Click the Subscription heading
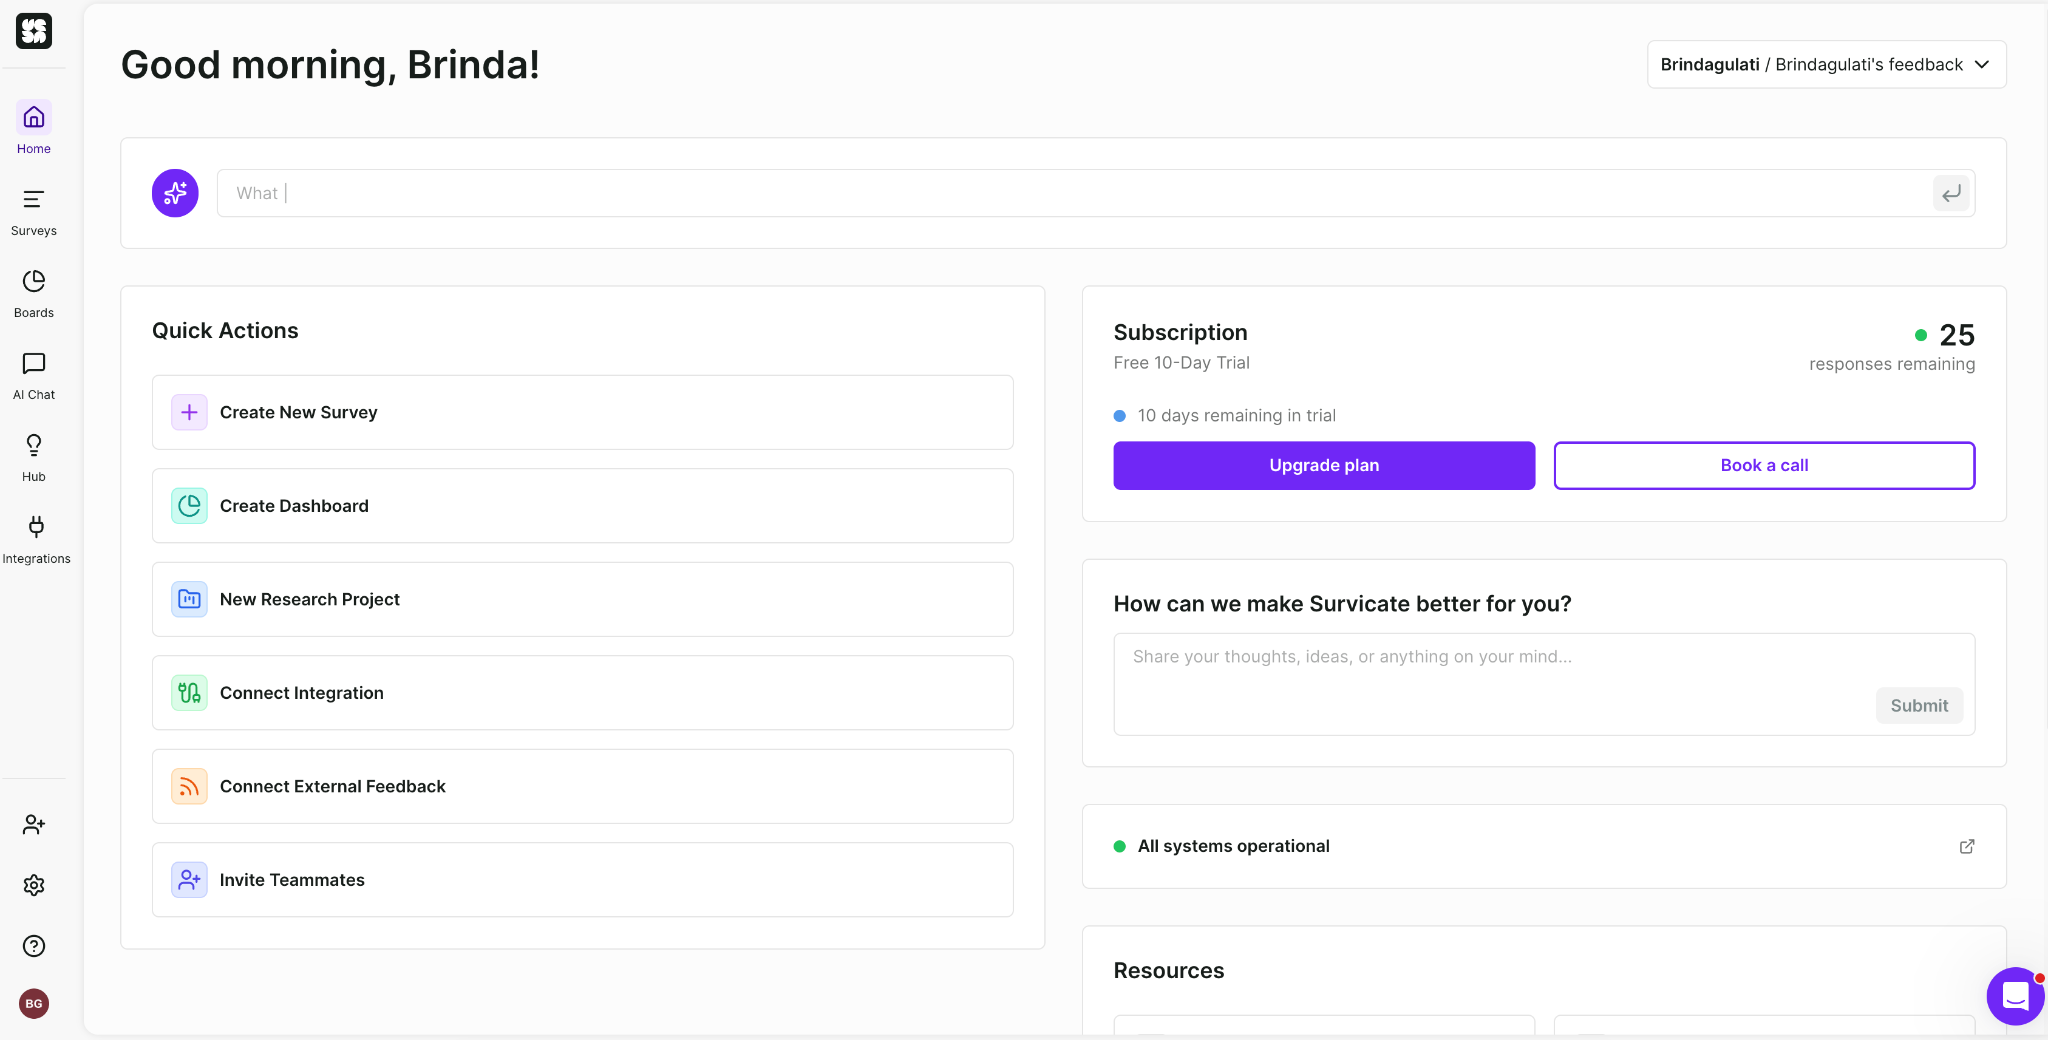 [1180, 332]
